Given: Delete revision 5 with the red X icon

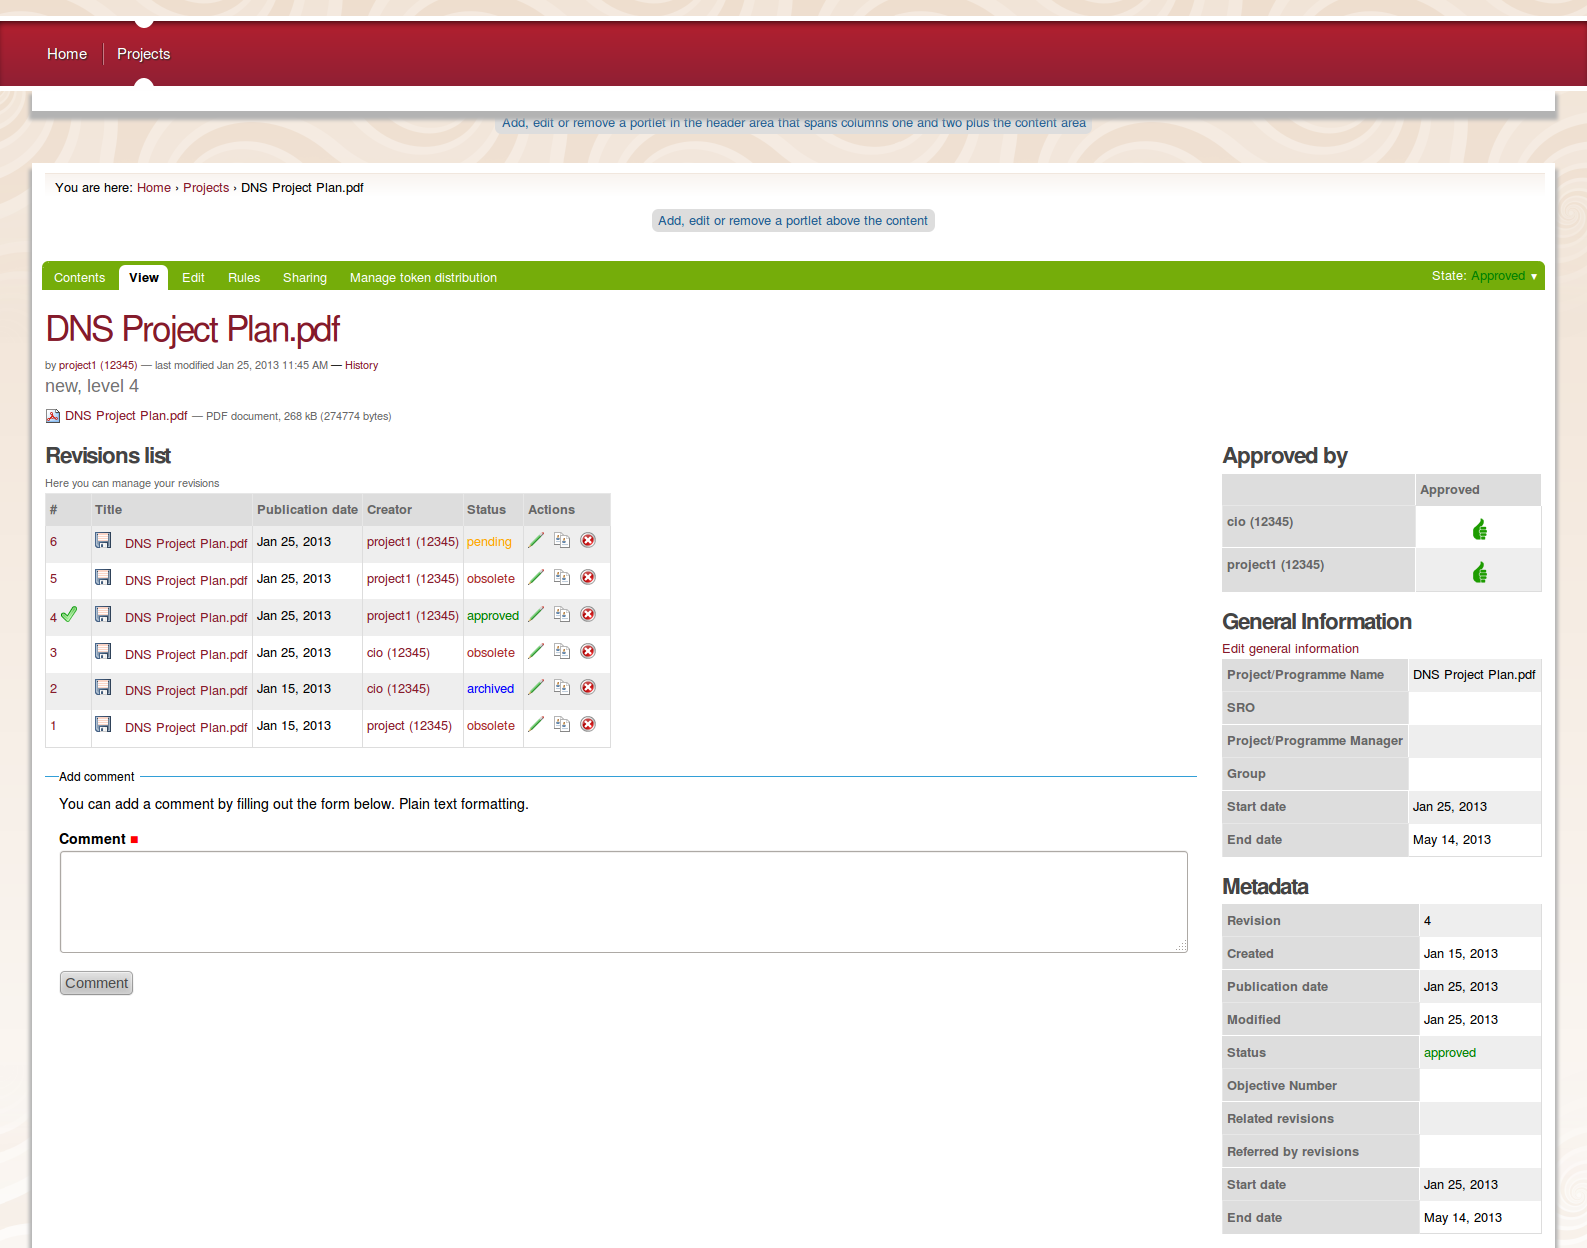Looking at the screenshot, I should click(588, 577).
